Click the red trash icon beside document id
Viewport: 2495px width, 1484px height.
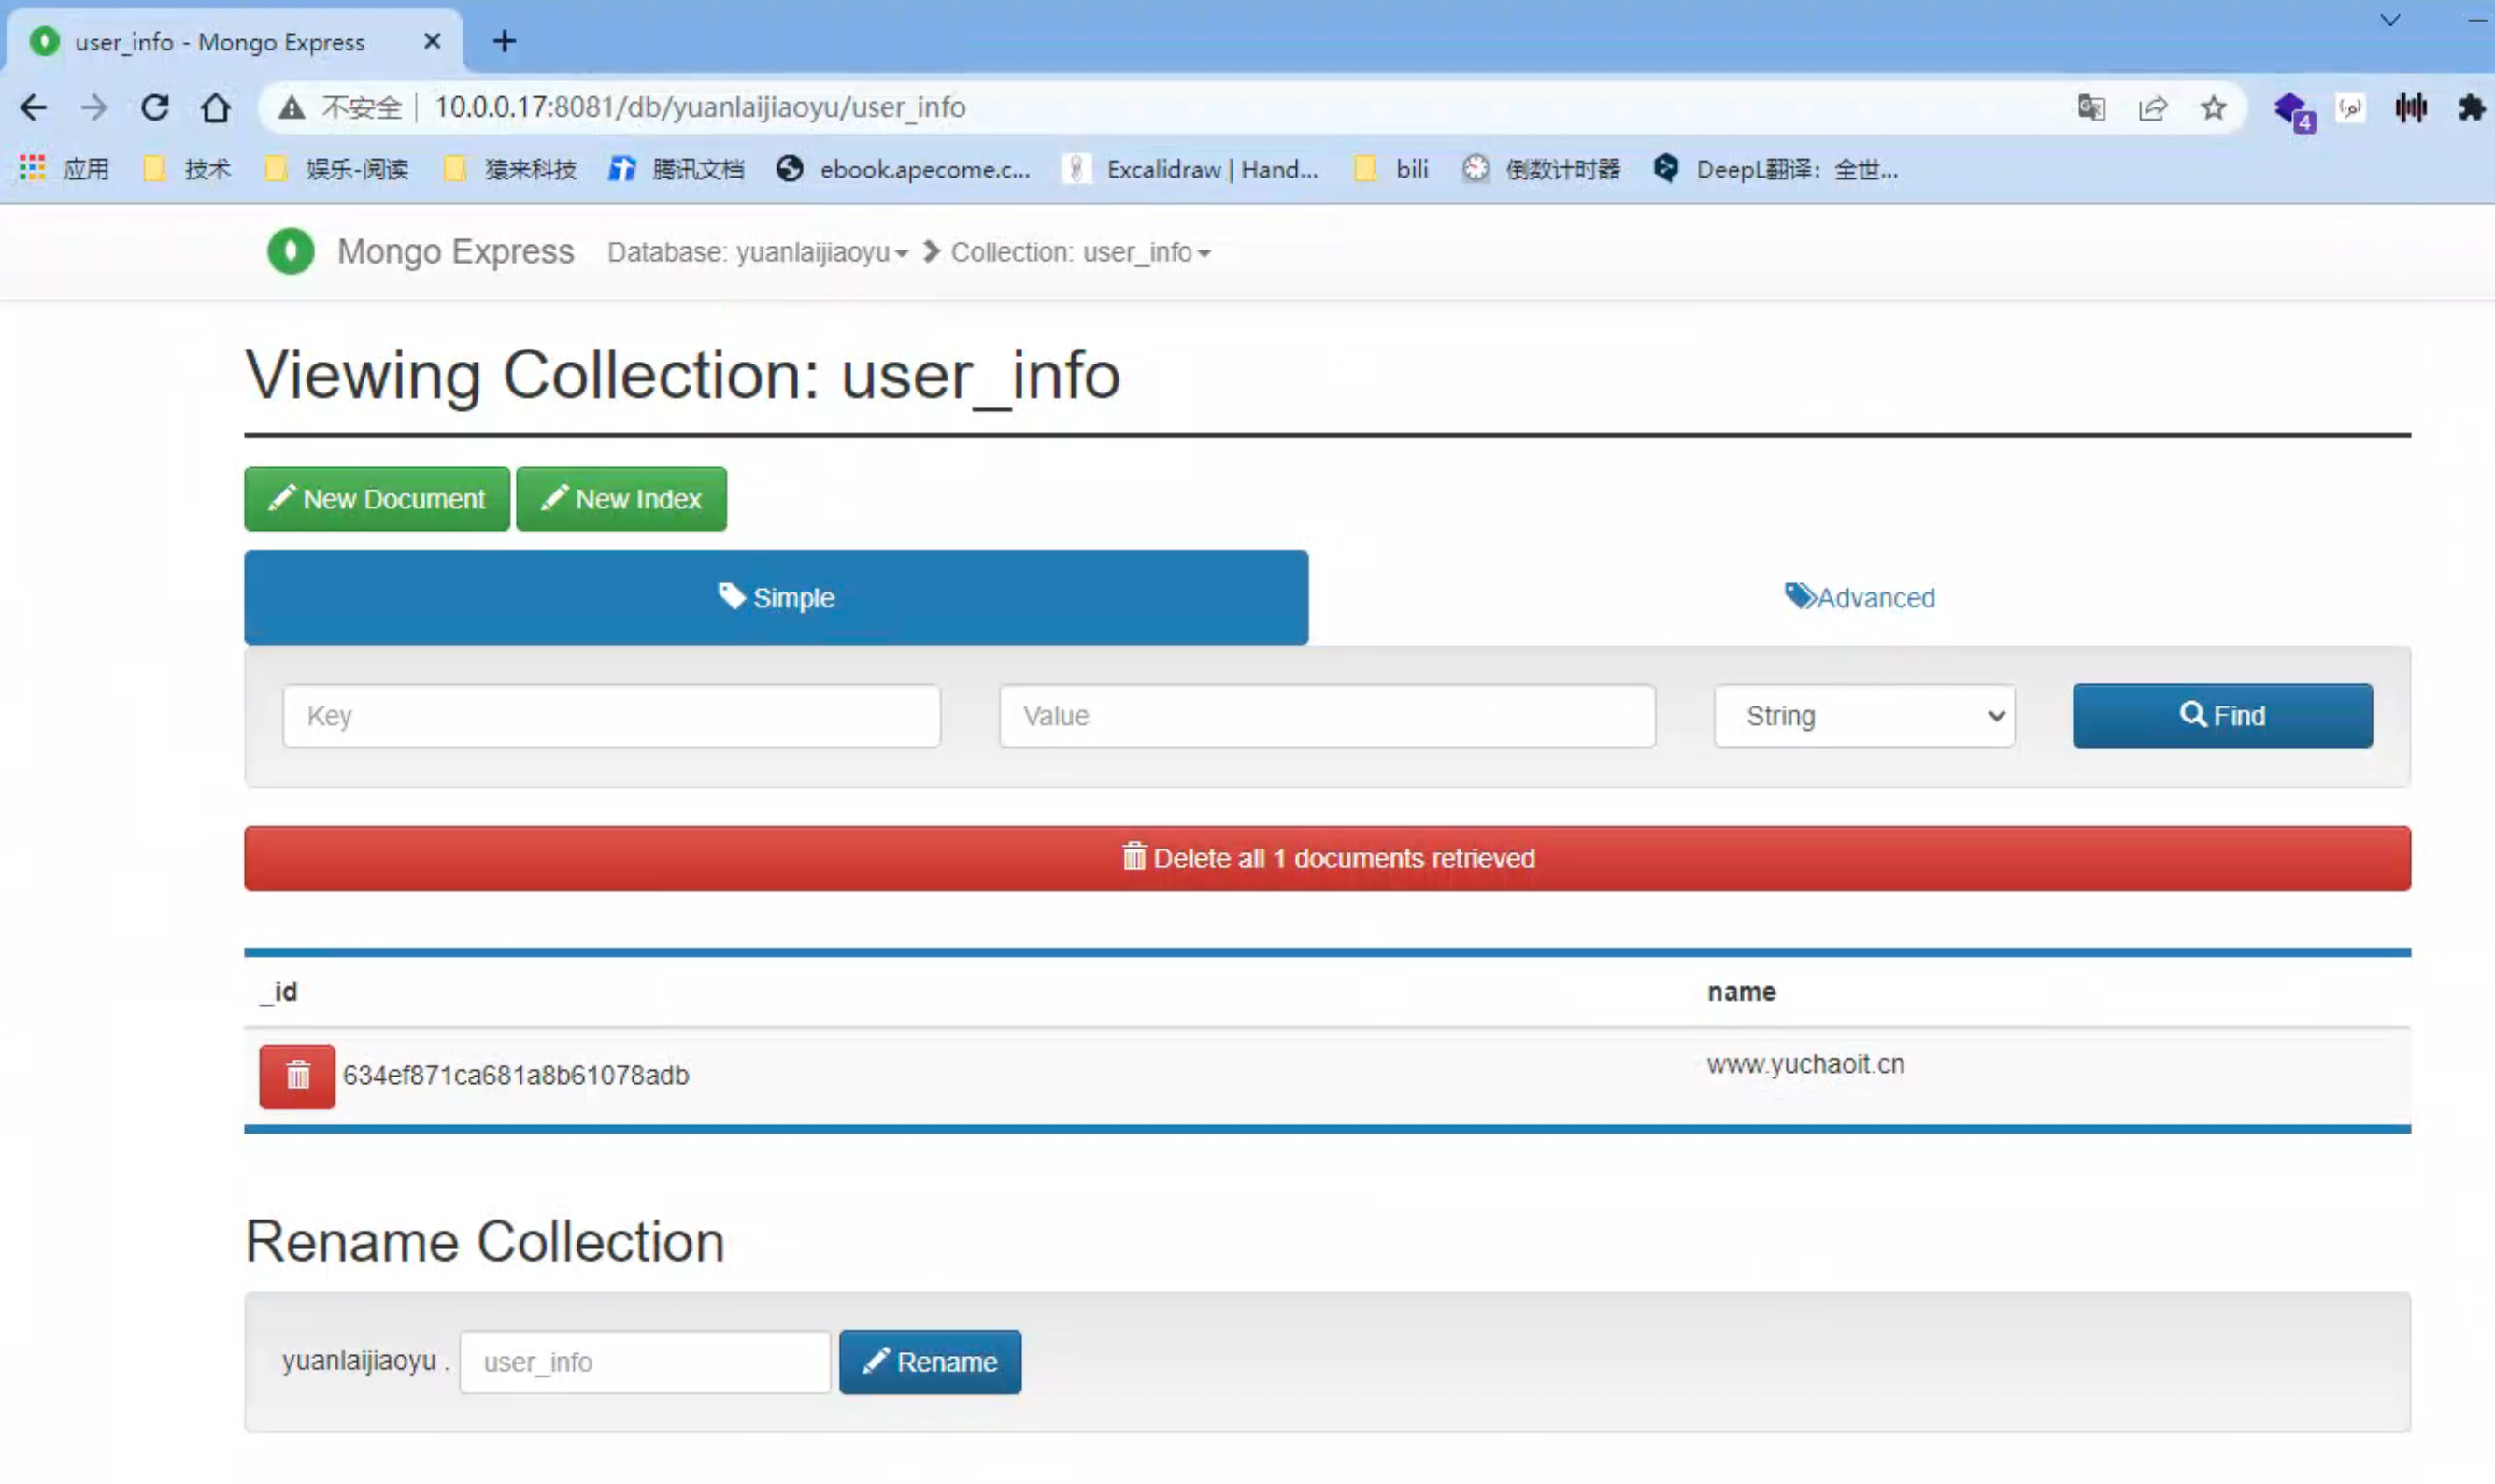297,1076
